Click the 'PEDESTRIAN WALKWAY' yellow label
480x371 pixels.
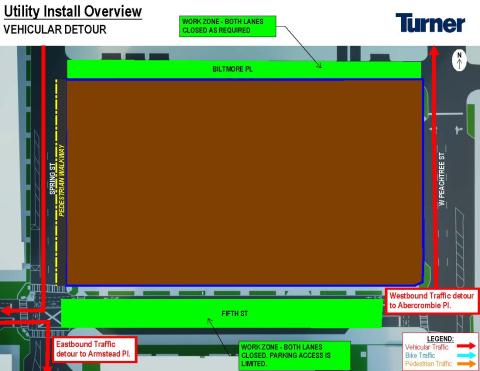pos(62,181)
